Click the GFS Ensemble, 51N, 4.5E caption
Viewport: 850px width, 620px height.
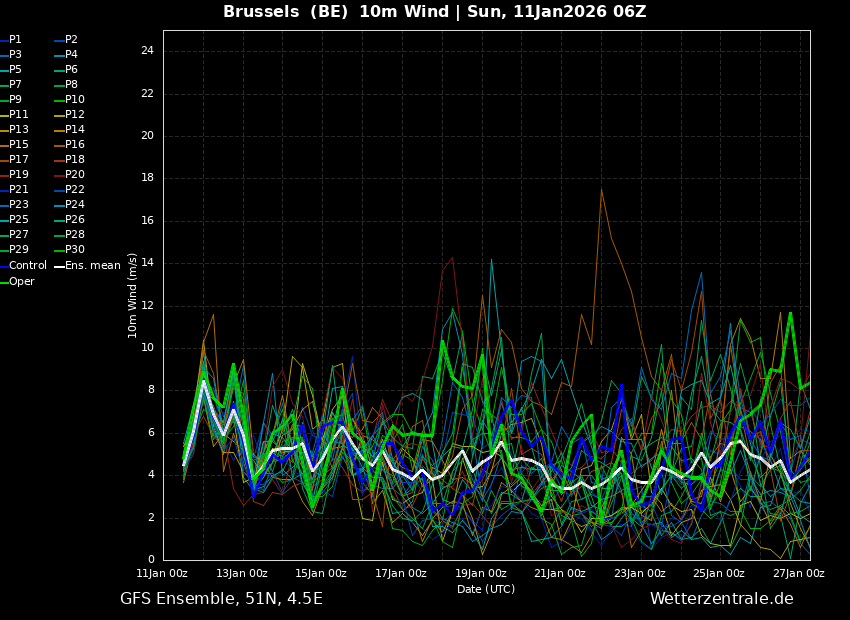click(221, 599)
